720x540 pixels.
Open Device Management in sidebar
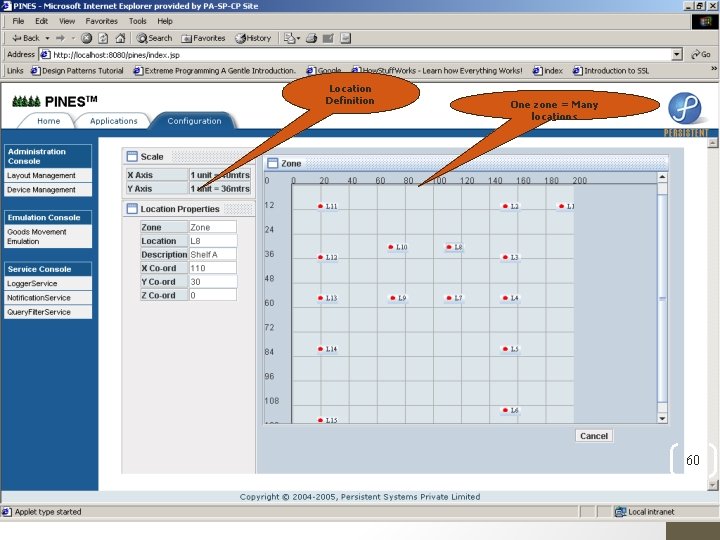[x=48, y=190]
